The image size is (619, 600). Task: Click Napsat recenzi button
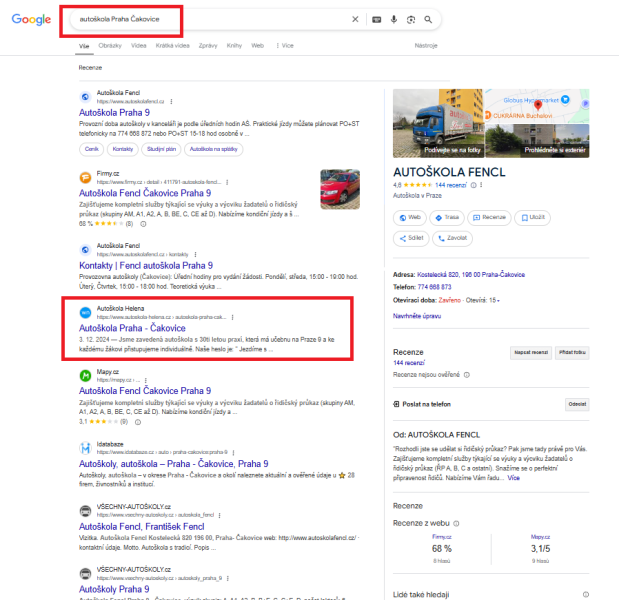pyautogui.click(x=531, y=352)
